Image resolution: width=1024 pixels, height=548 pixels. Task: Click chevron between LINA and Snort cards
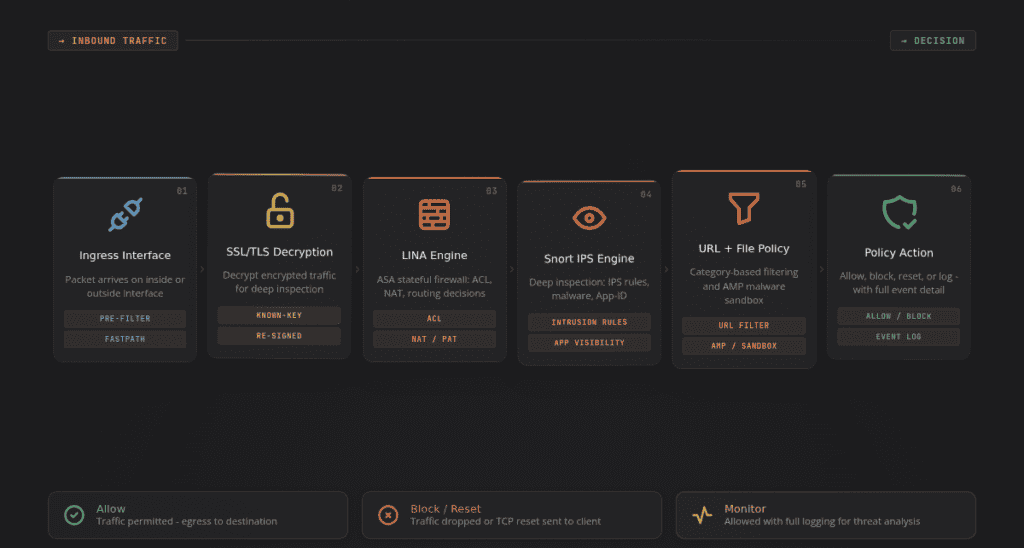pyautogui.click(x=511, y=269)
